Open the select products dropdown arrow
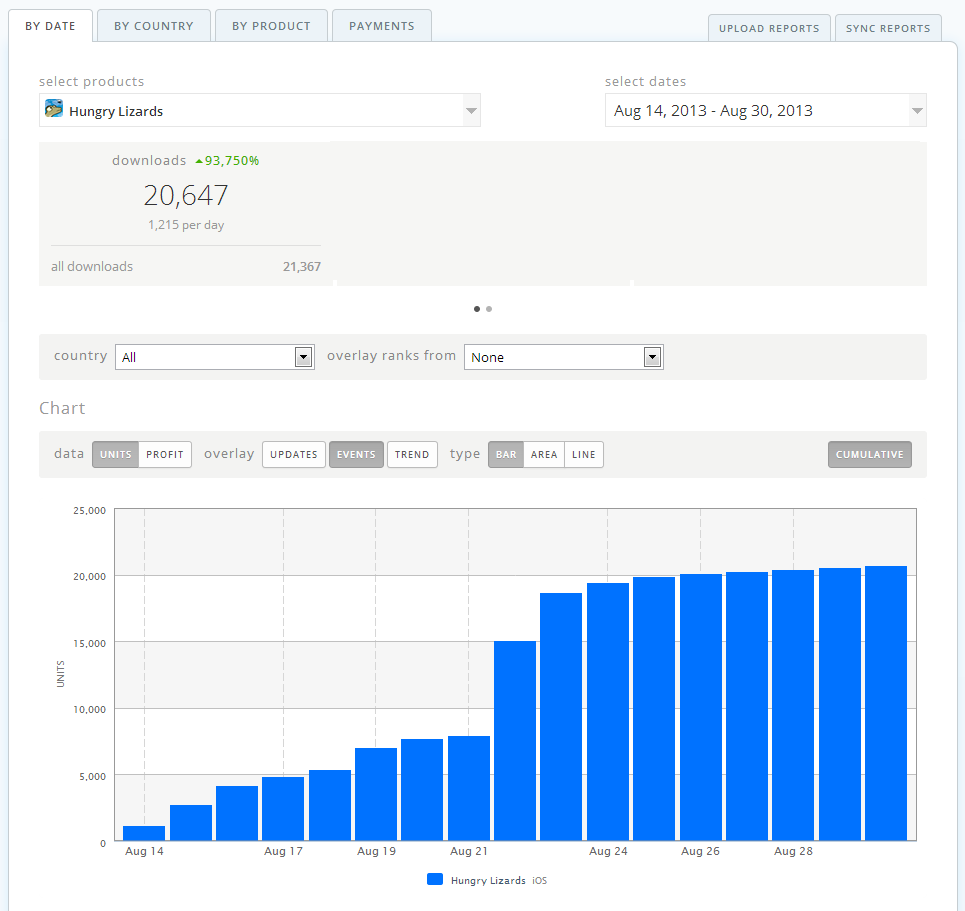965x911 pixels. click(471, 111)
